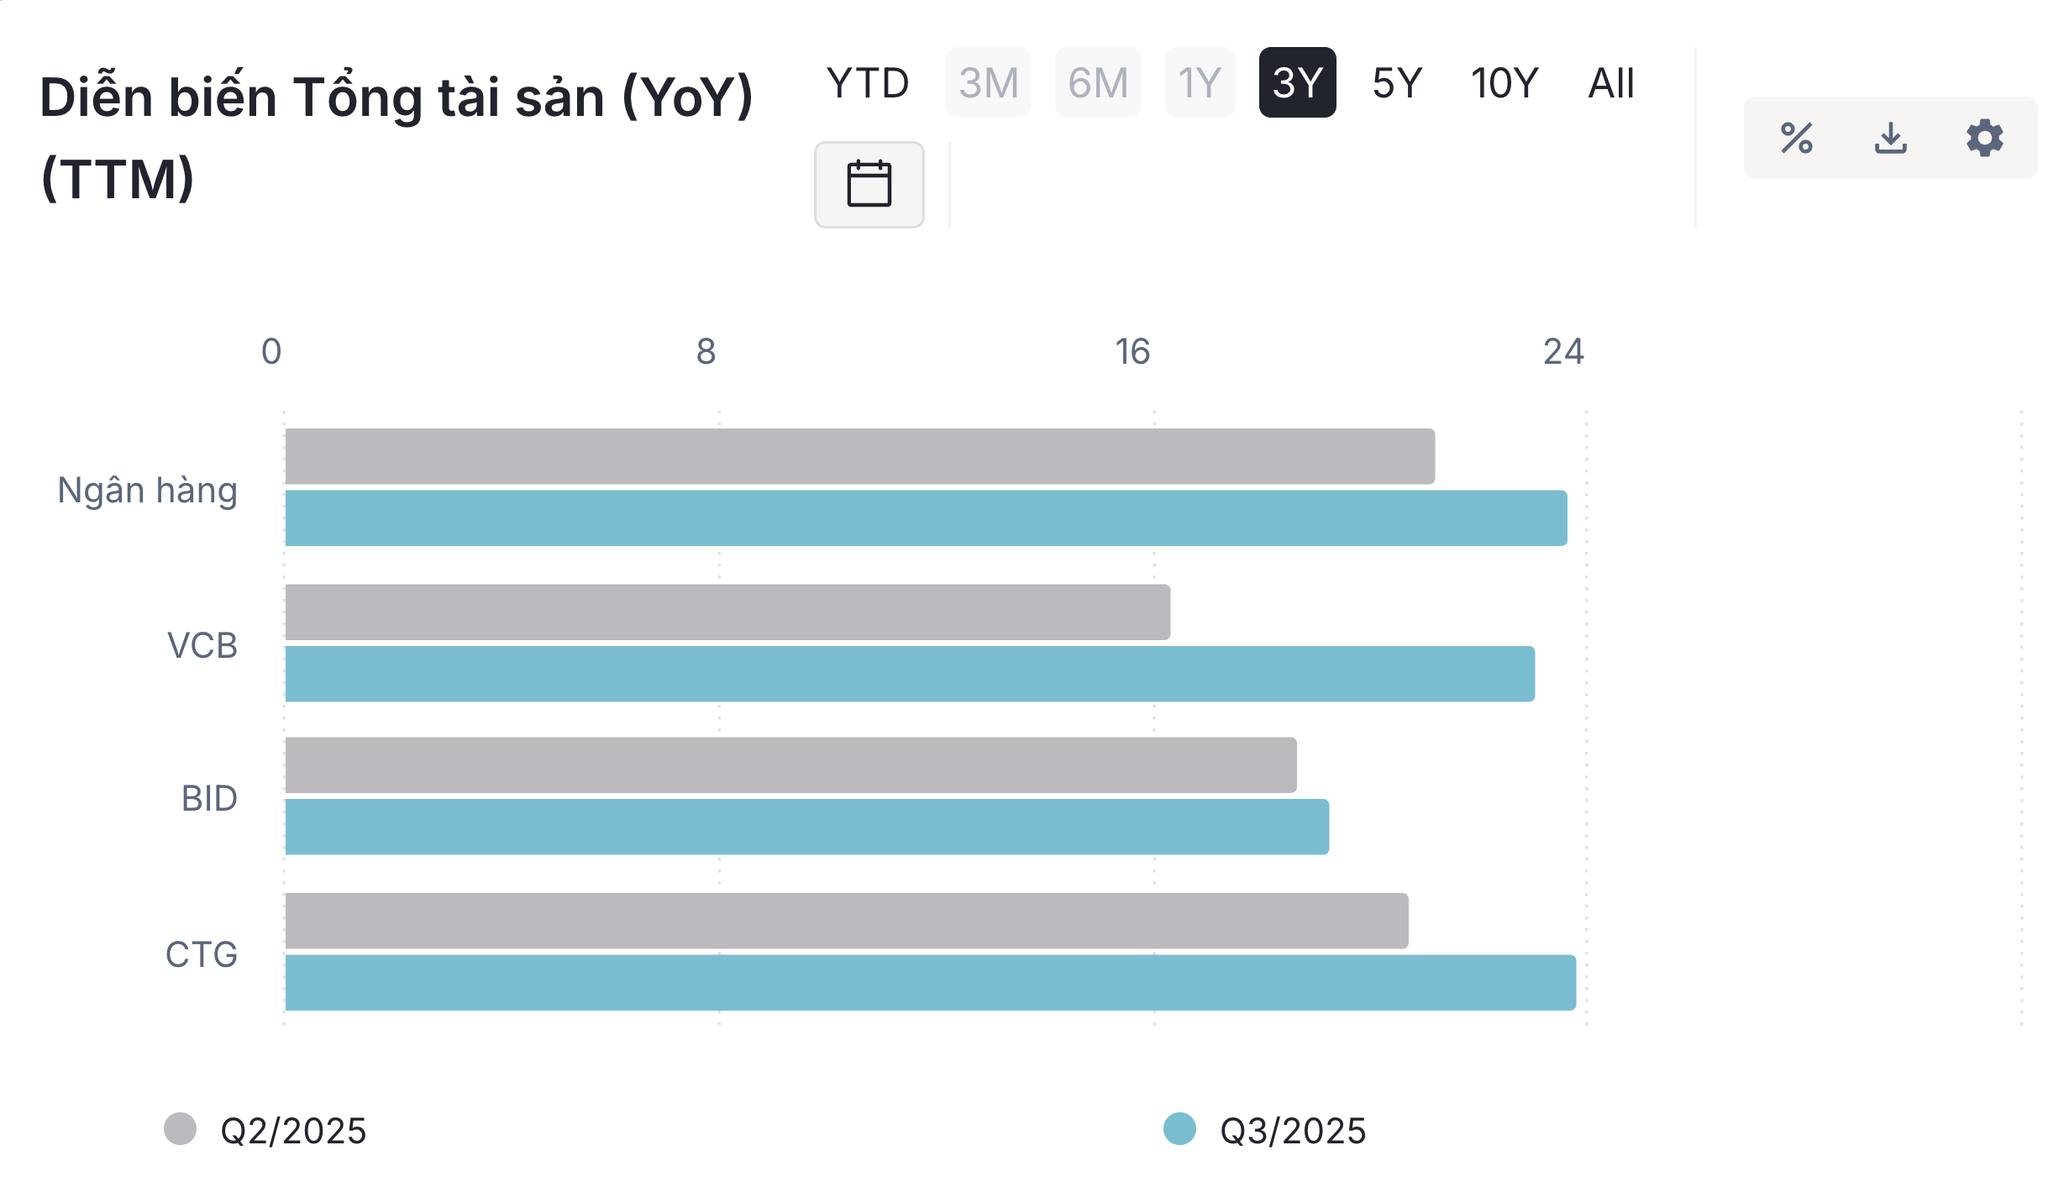
Task: Click the gray Ngân hàng Q2 bar
Action: pos(859,457)
